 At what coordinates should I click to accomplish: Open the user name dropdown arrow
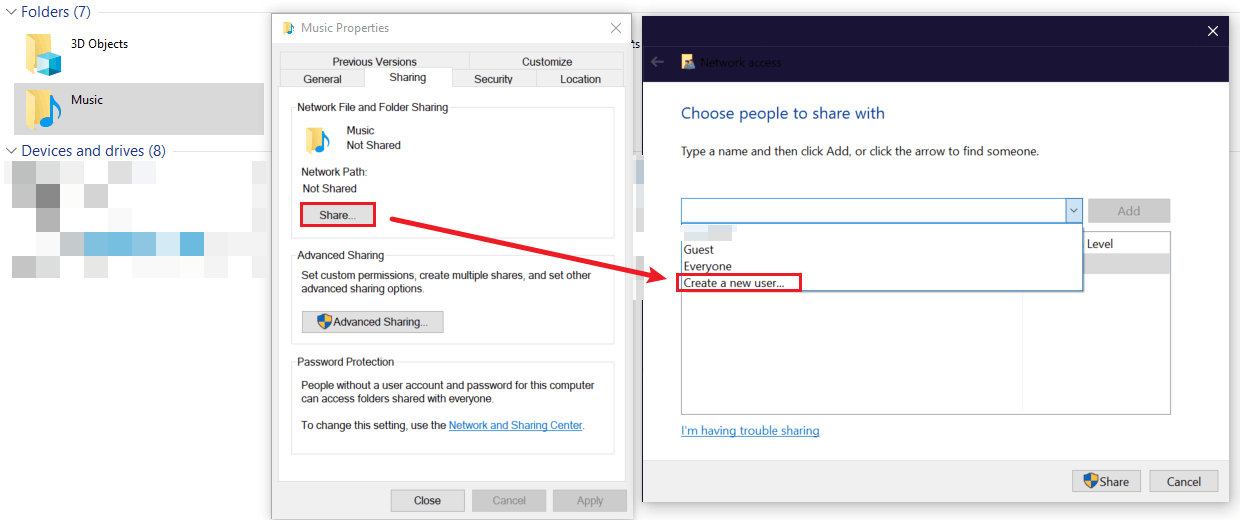pyautogui.click(x=1073, y=211)
